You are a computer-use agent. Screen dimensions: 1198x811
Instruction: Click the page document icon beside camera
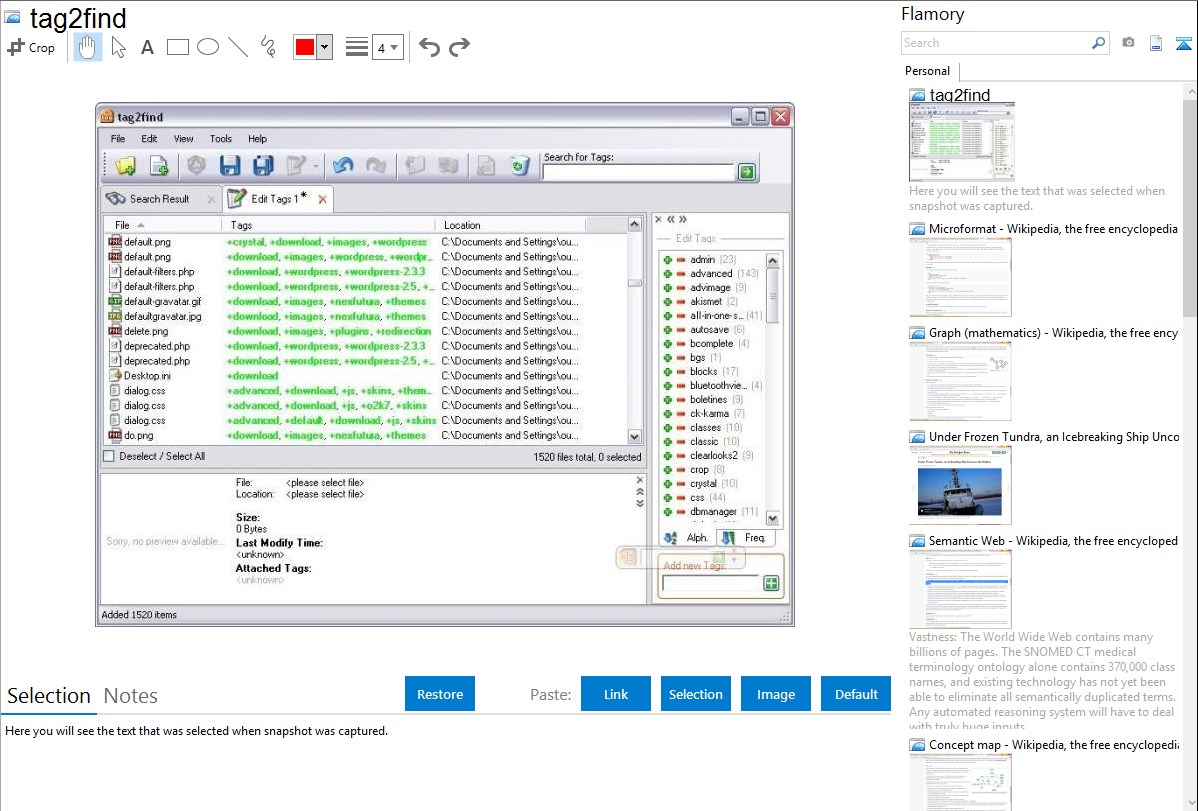[x=1156, y=43]
